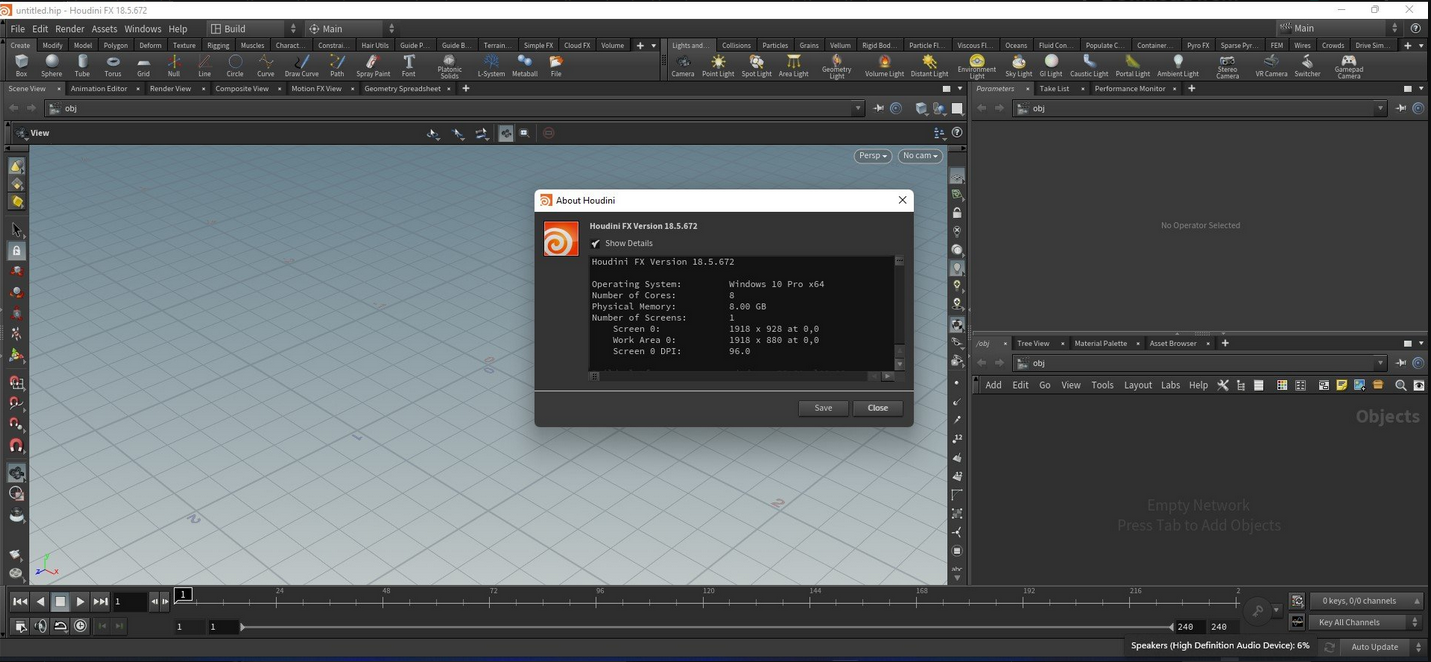Click the speakers volume tray notification

pyautogui.click(x=1219, y=646)
